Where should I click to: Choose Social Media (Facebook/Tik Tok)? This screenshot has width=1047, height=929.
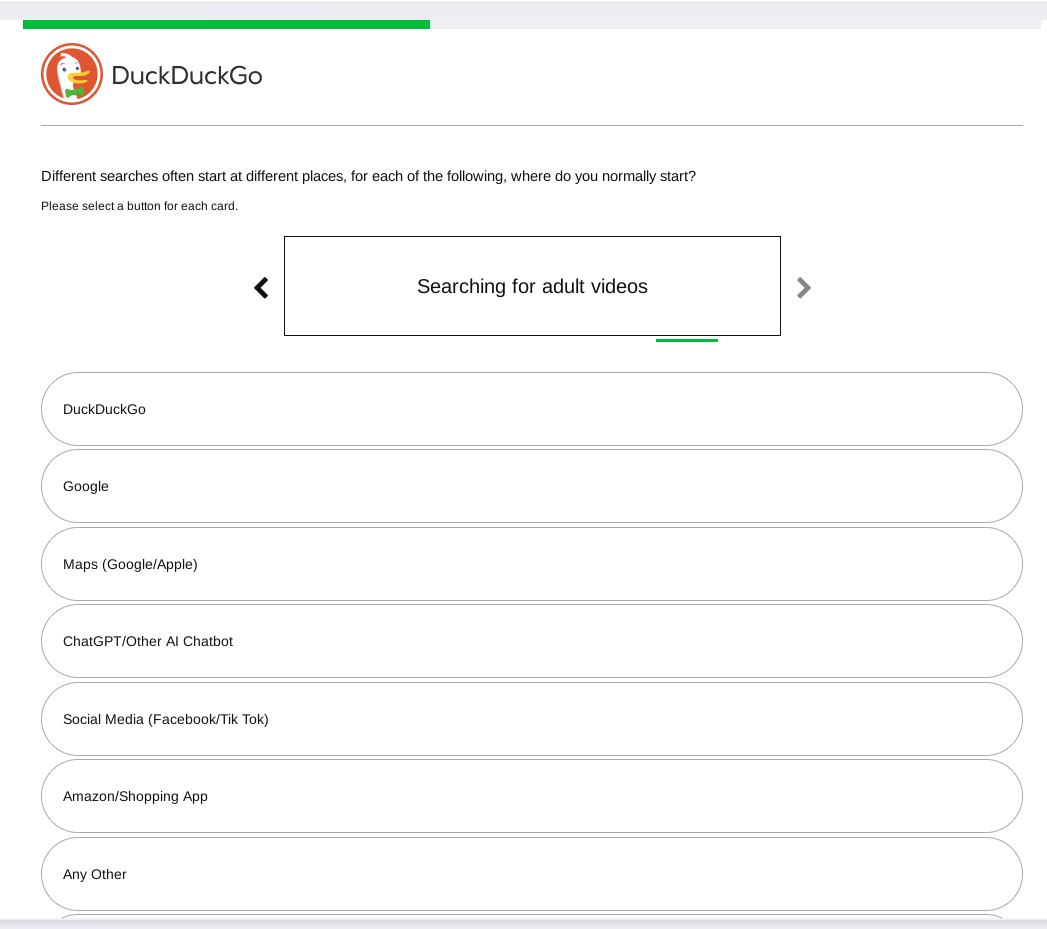[x=532, y=719]
